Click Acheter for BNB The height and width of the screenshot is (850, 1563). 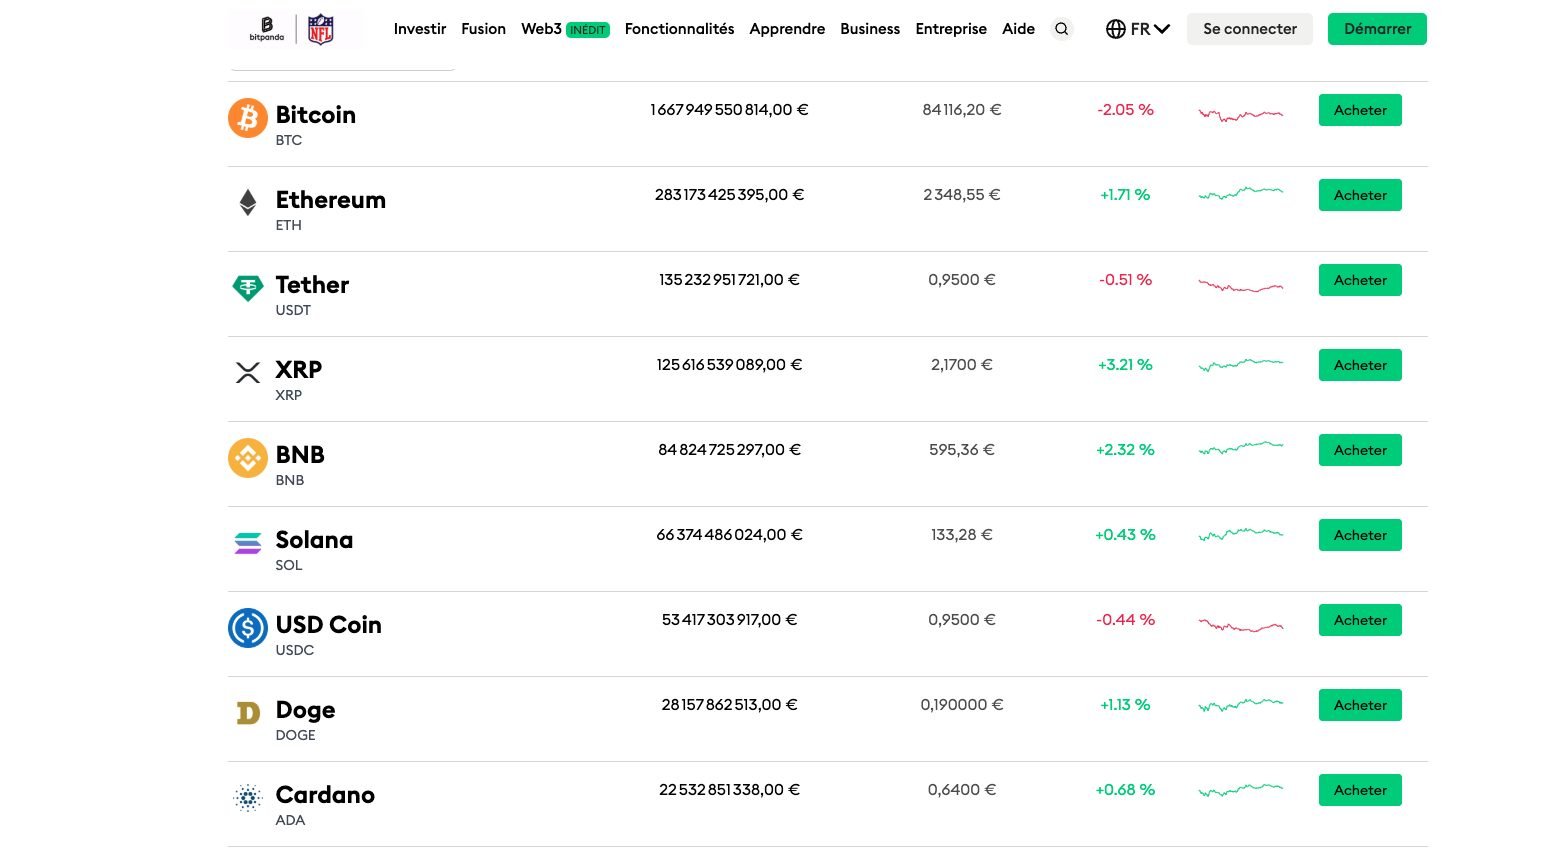[1360, 450]
